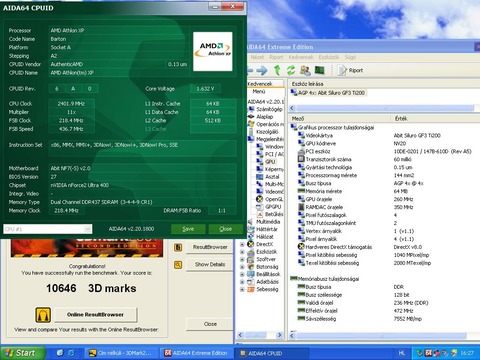Open the Windows Start menu
Image resolution: width=480 pixels, height=360 pixels.
23,353
